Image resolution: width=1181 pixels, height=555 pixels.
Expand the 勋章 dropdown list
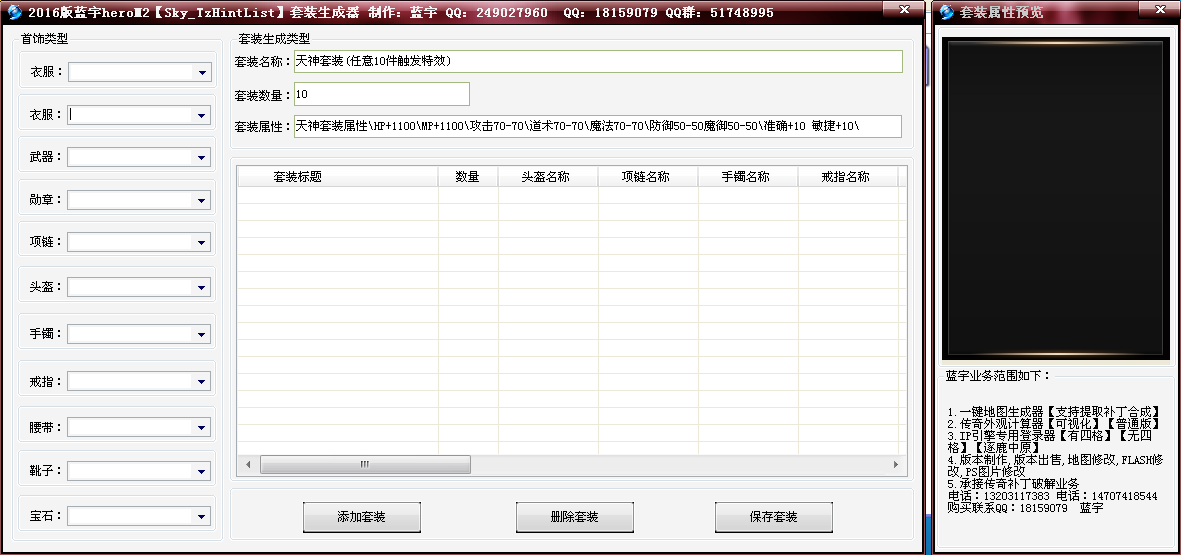point(201,200)
